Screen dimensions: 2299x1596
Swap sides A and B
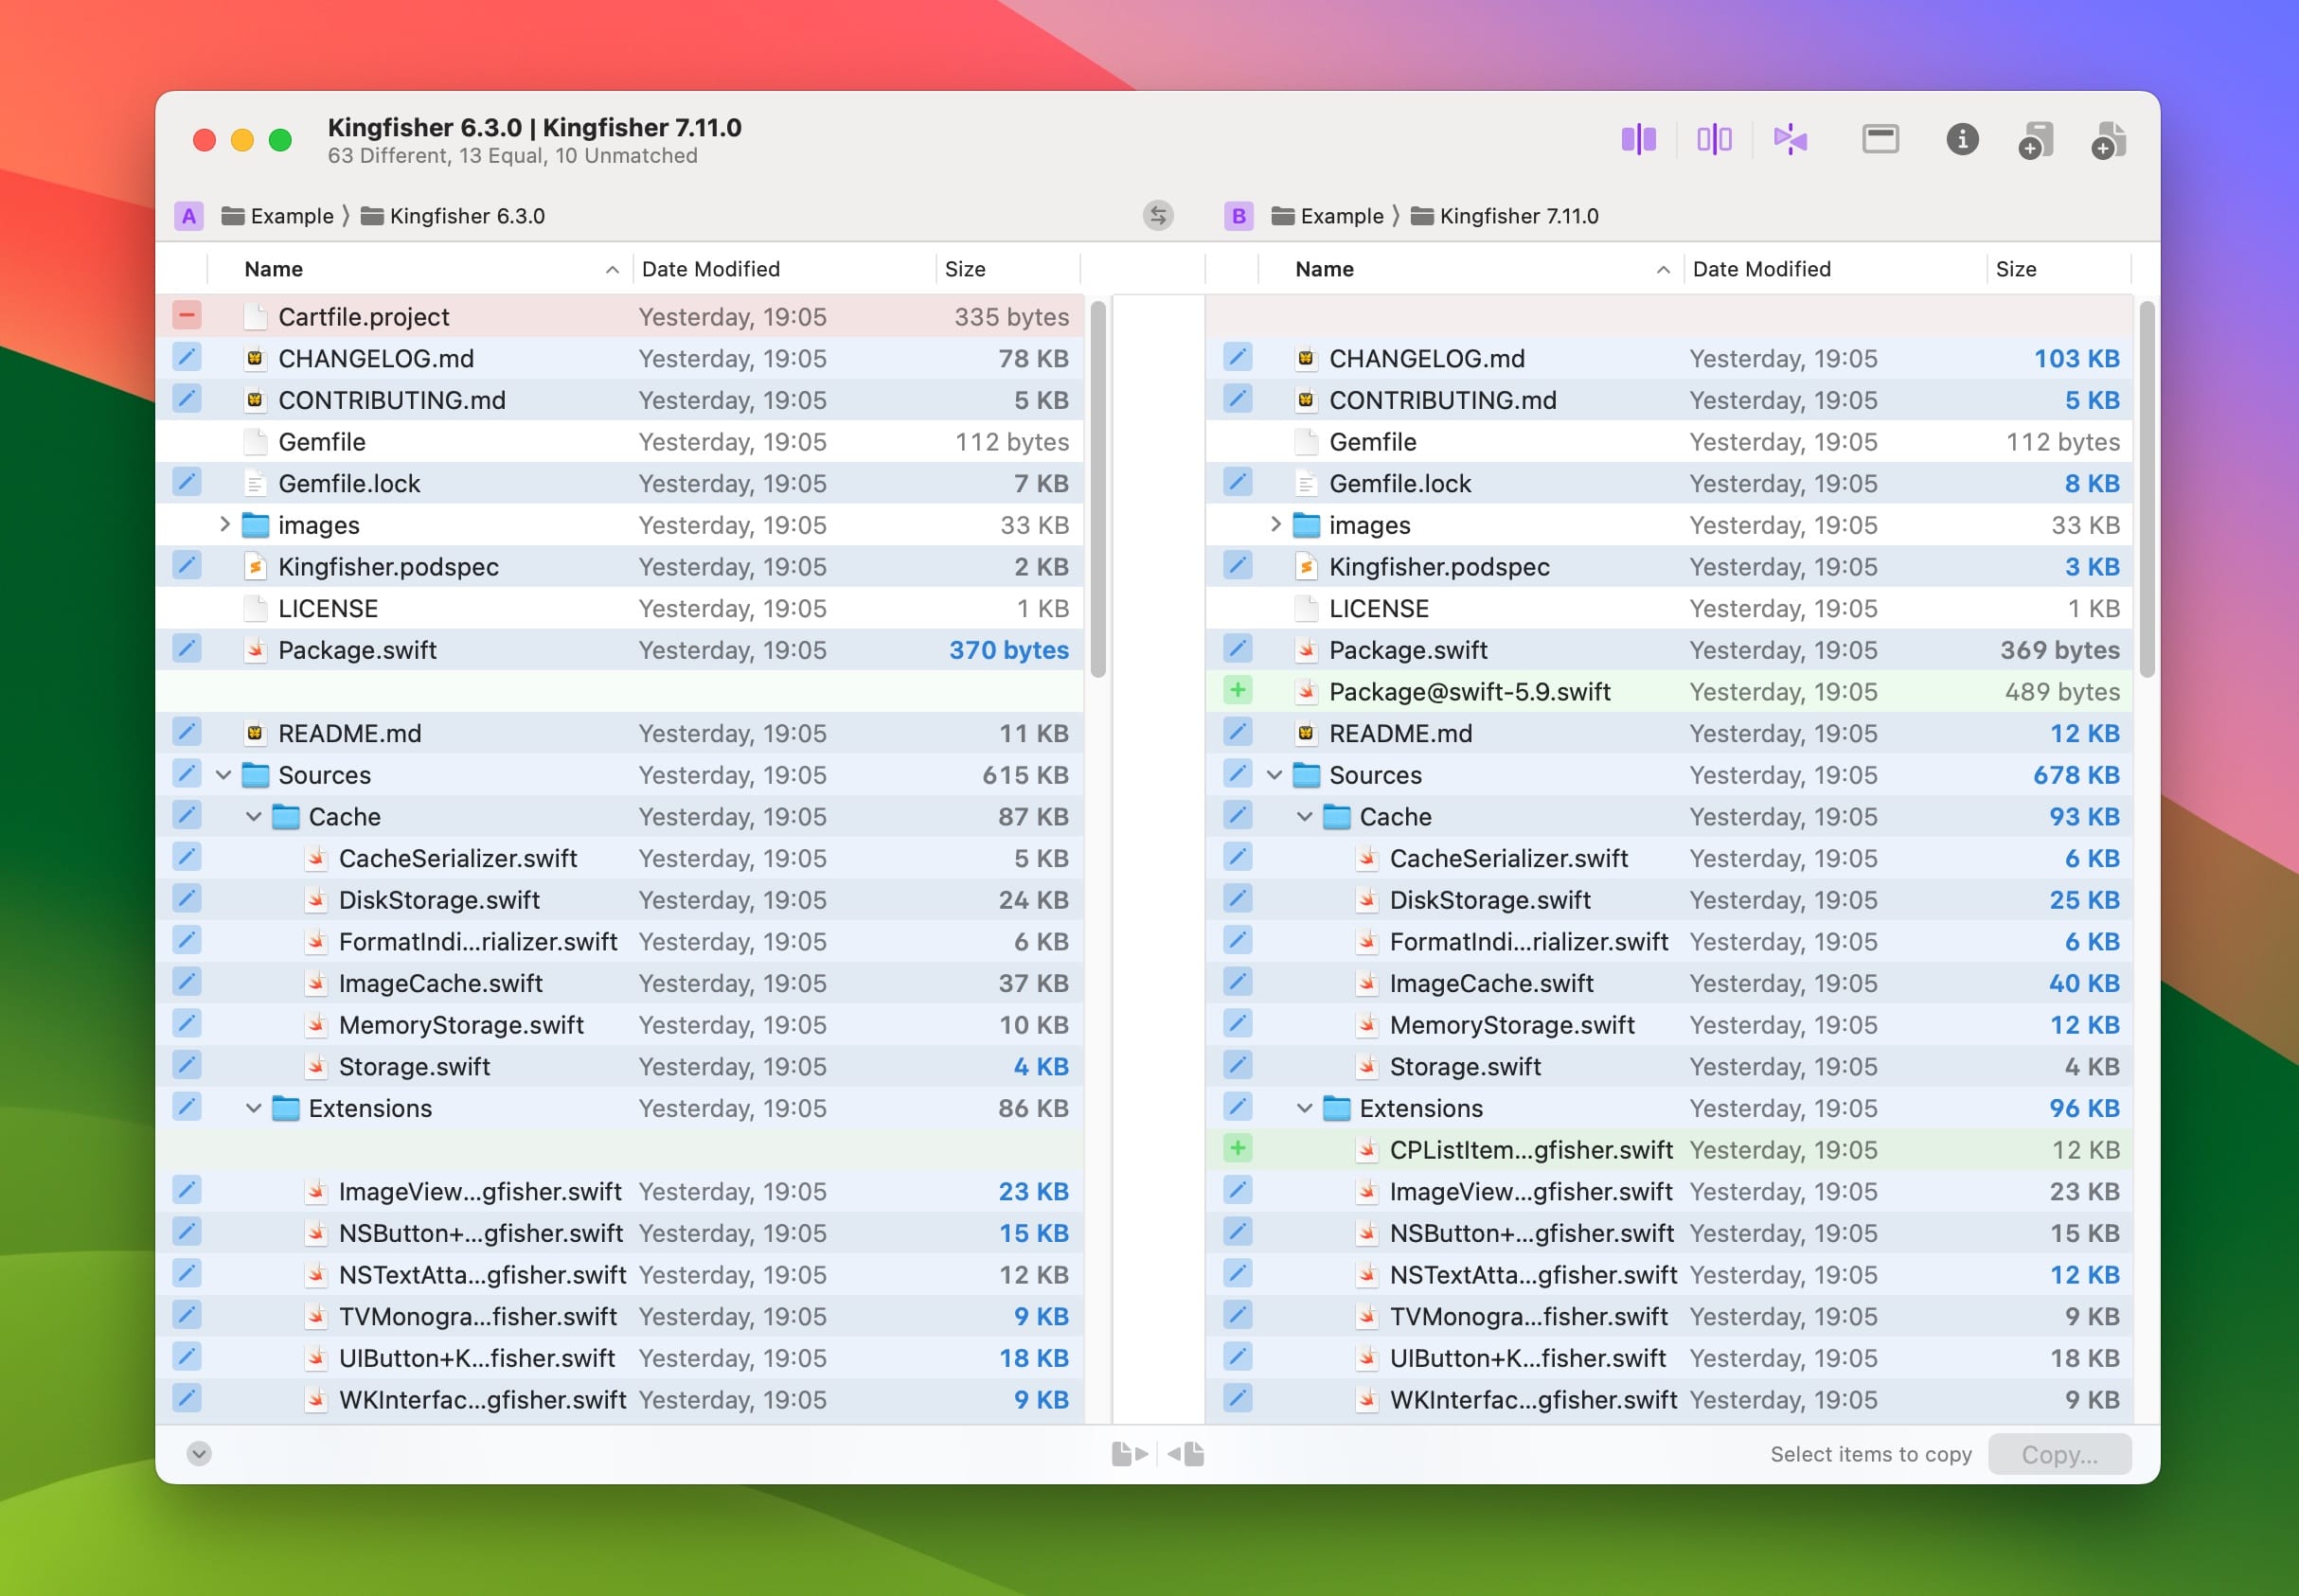tap(1158, 215)
